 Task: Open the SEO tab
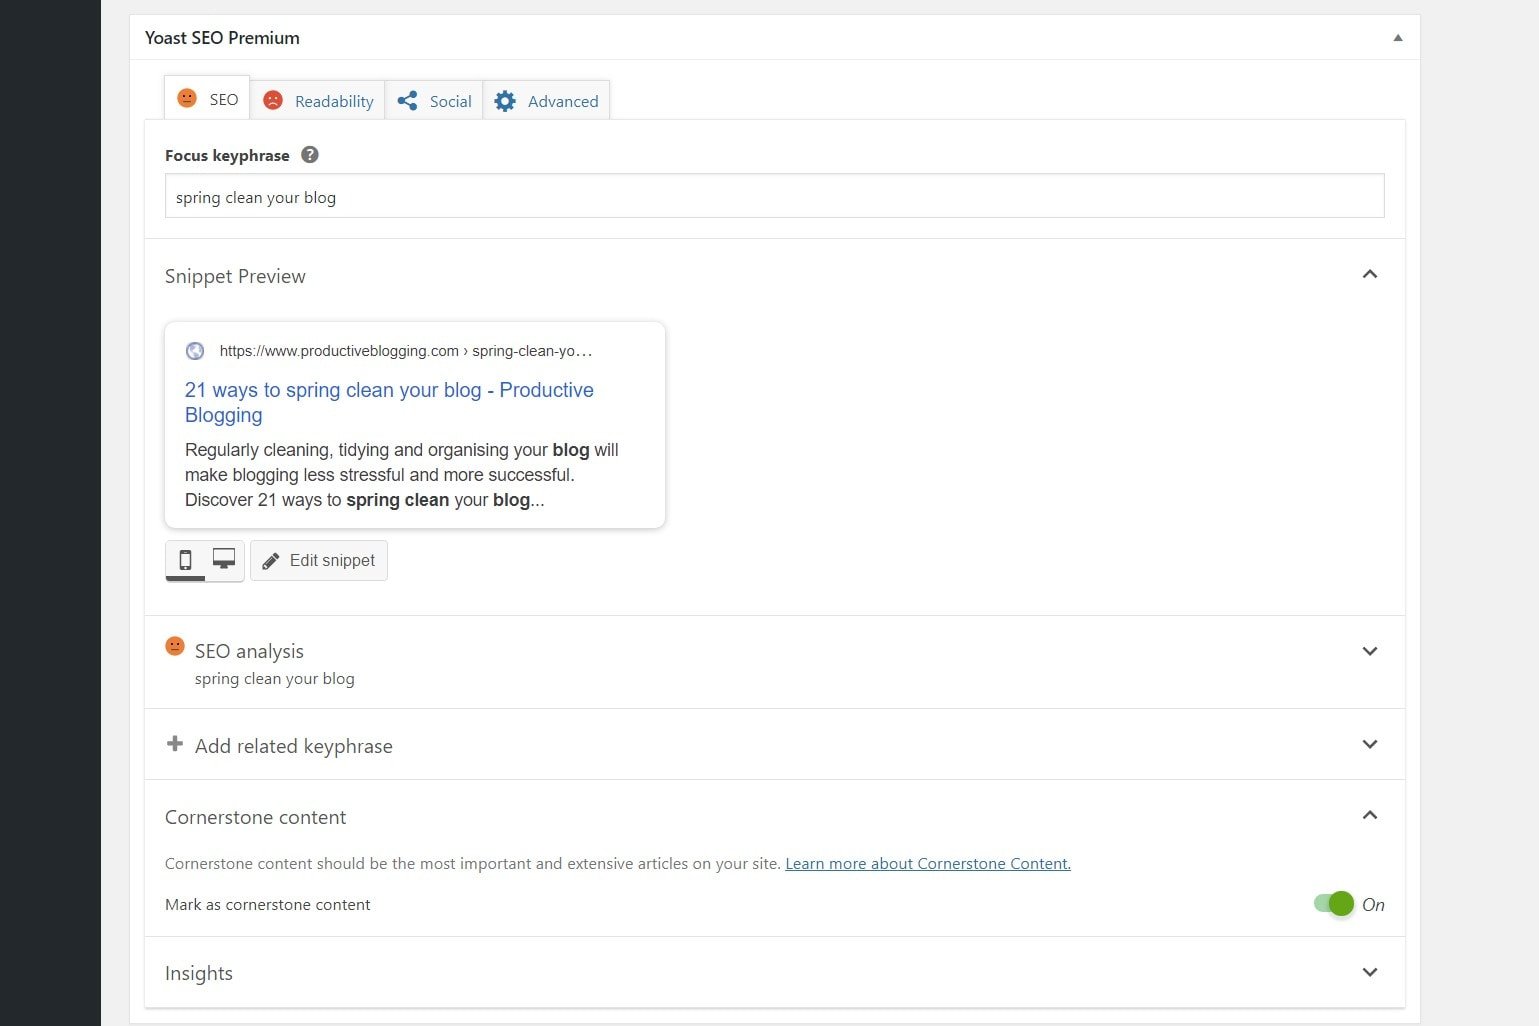207,99
